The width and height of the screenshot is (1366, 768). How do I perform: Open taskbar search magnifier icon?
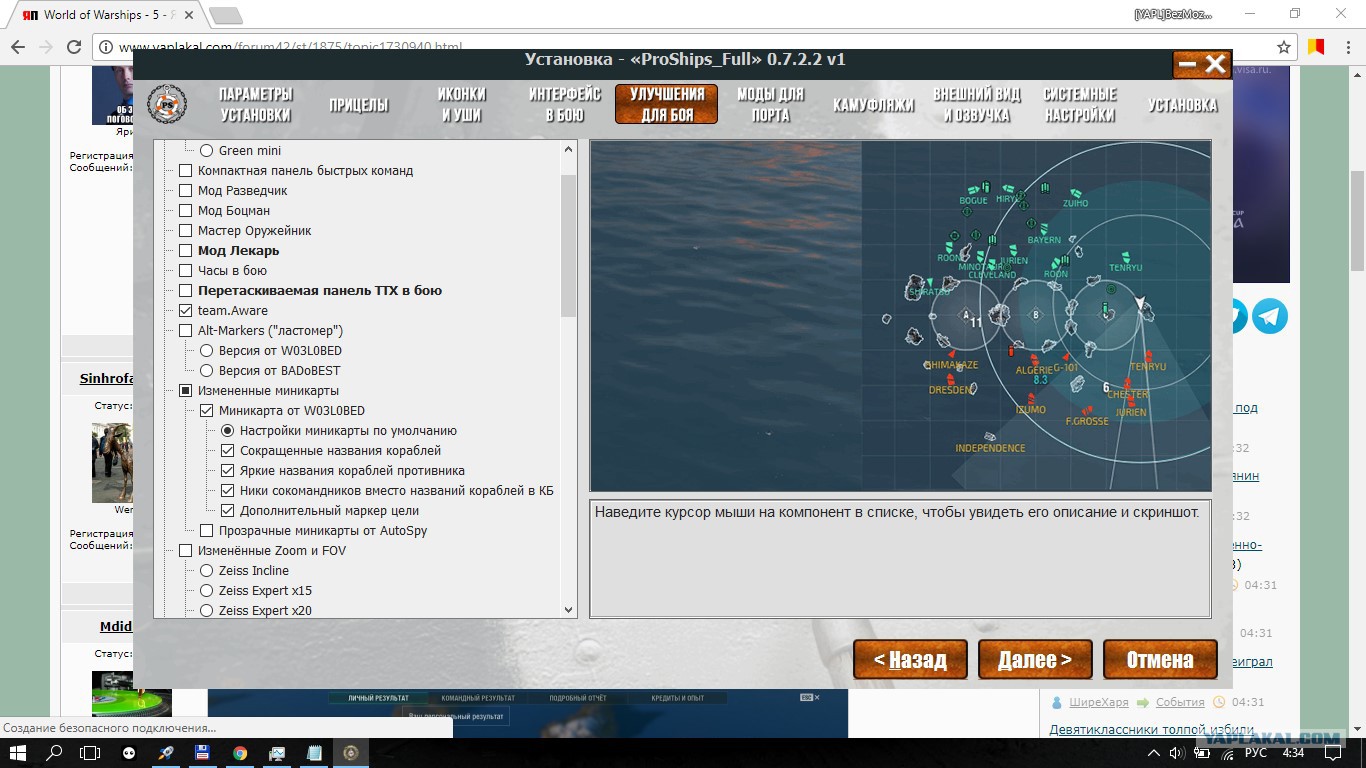point(55,752)
